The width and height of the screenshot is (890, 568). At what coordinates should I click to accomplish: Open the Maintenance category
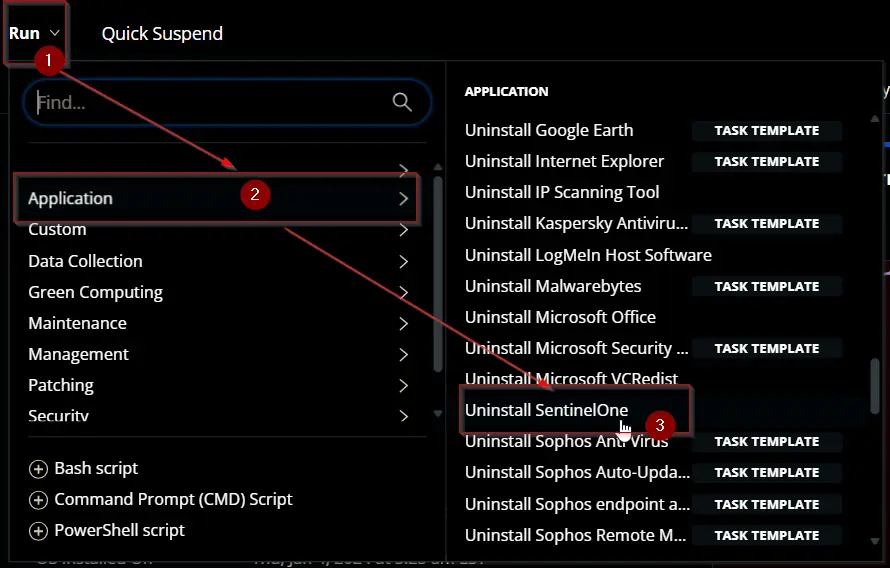click(x=219, y=323)
